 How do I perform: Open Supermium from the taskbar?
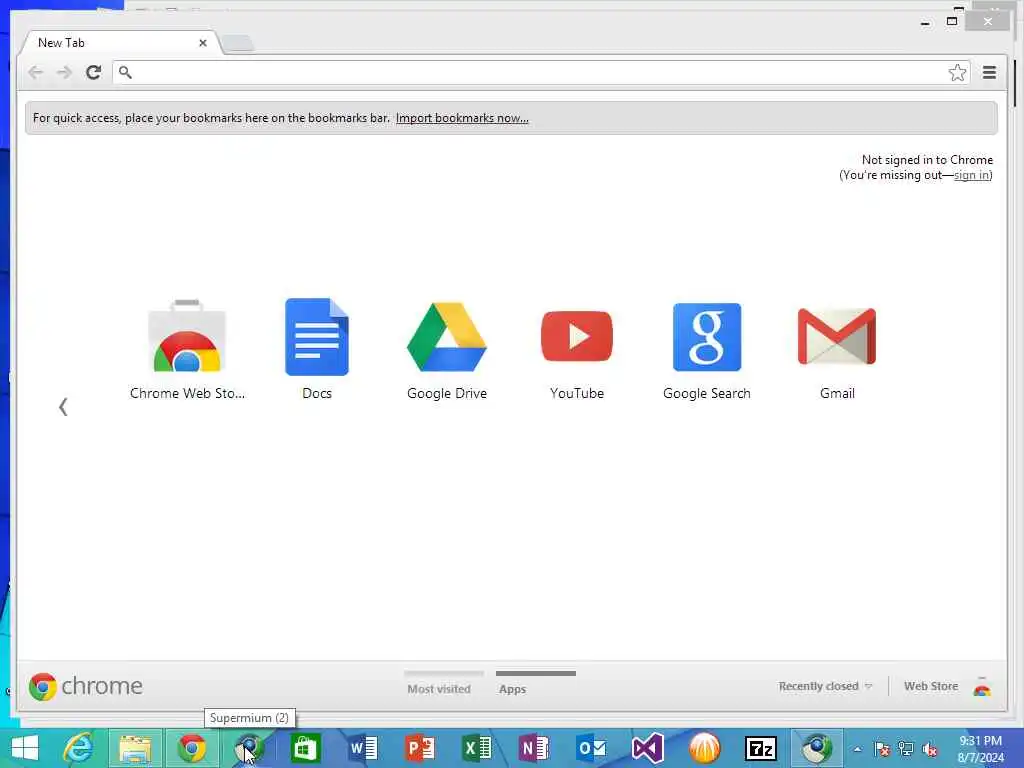tap(249, 748)
